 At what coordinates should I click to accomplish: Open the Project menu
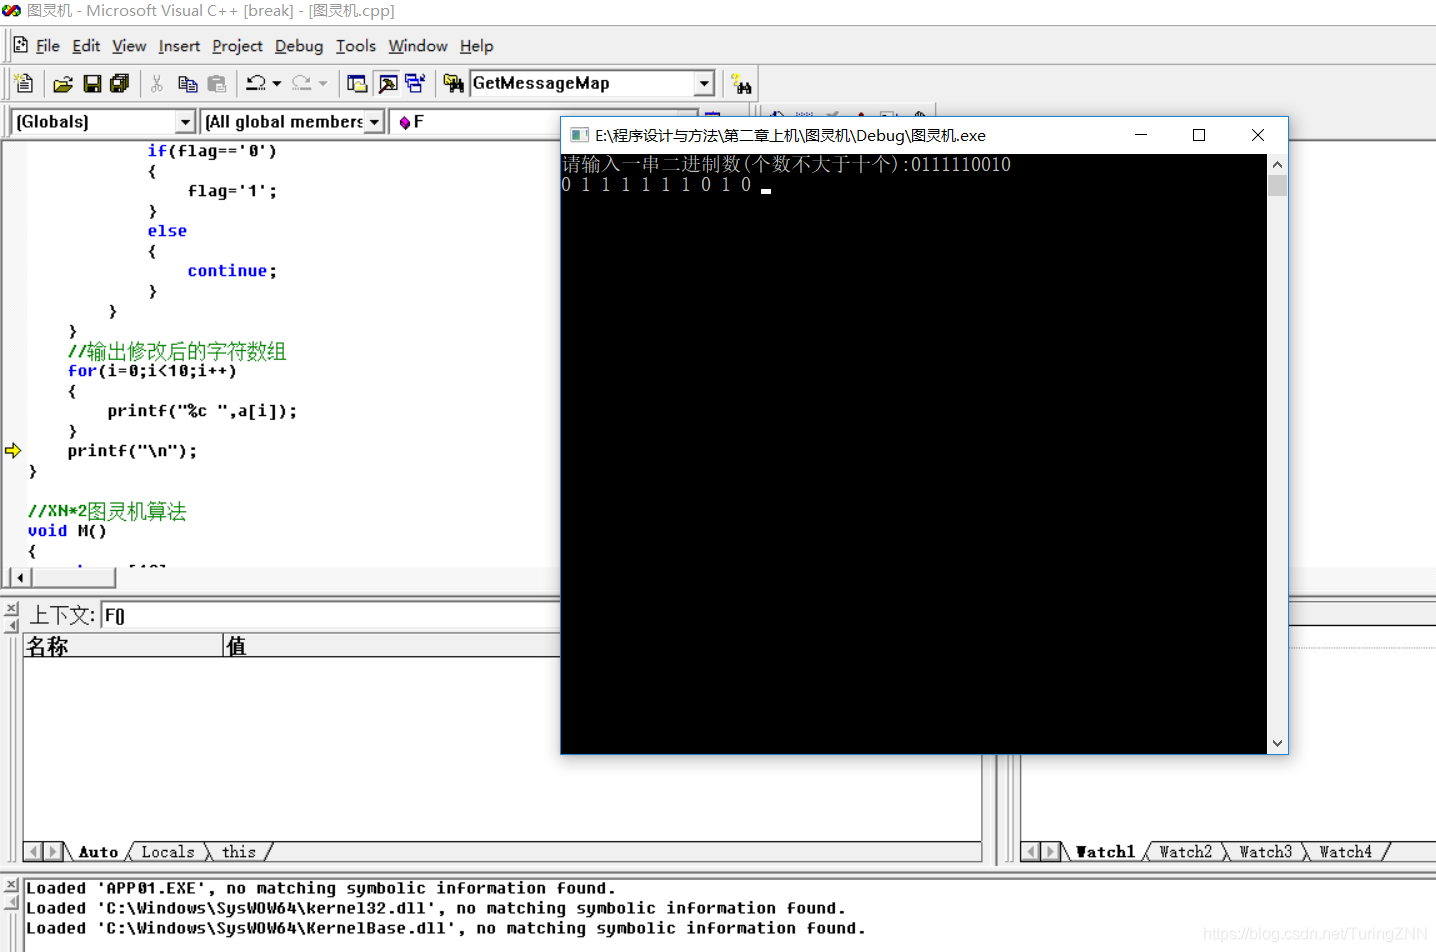(x=237, y=46)
